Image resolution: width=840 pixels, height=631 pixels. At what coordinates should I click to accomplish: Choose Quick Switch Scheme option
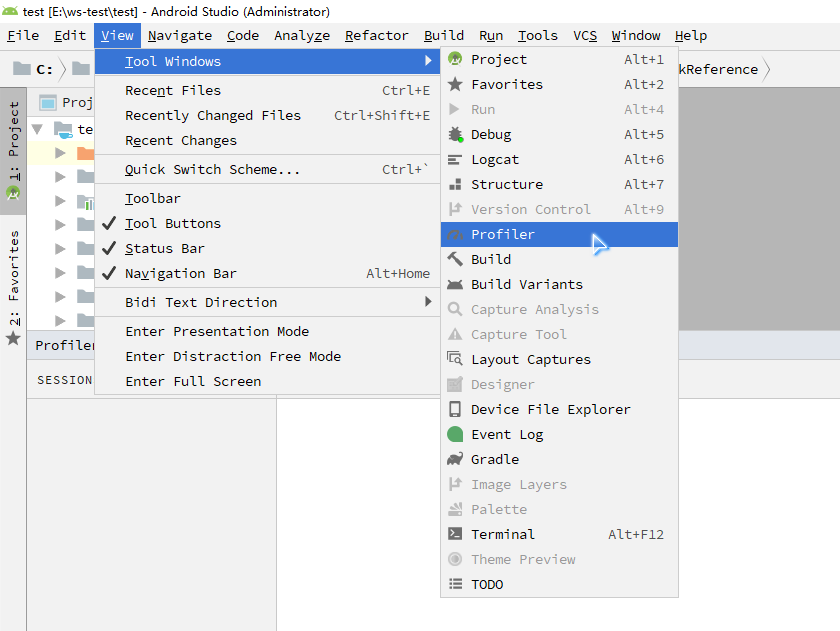point(267,169)
